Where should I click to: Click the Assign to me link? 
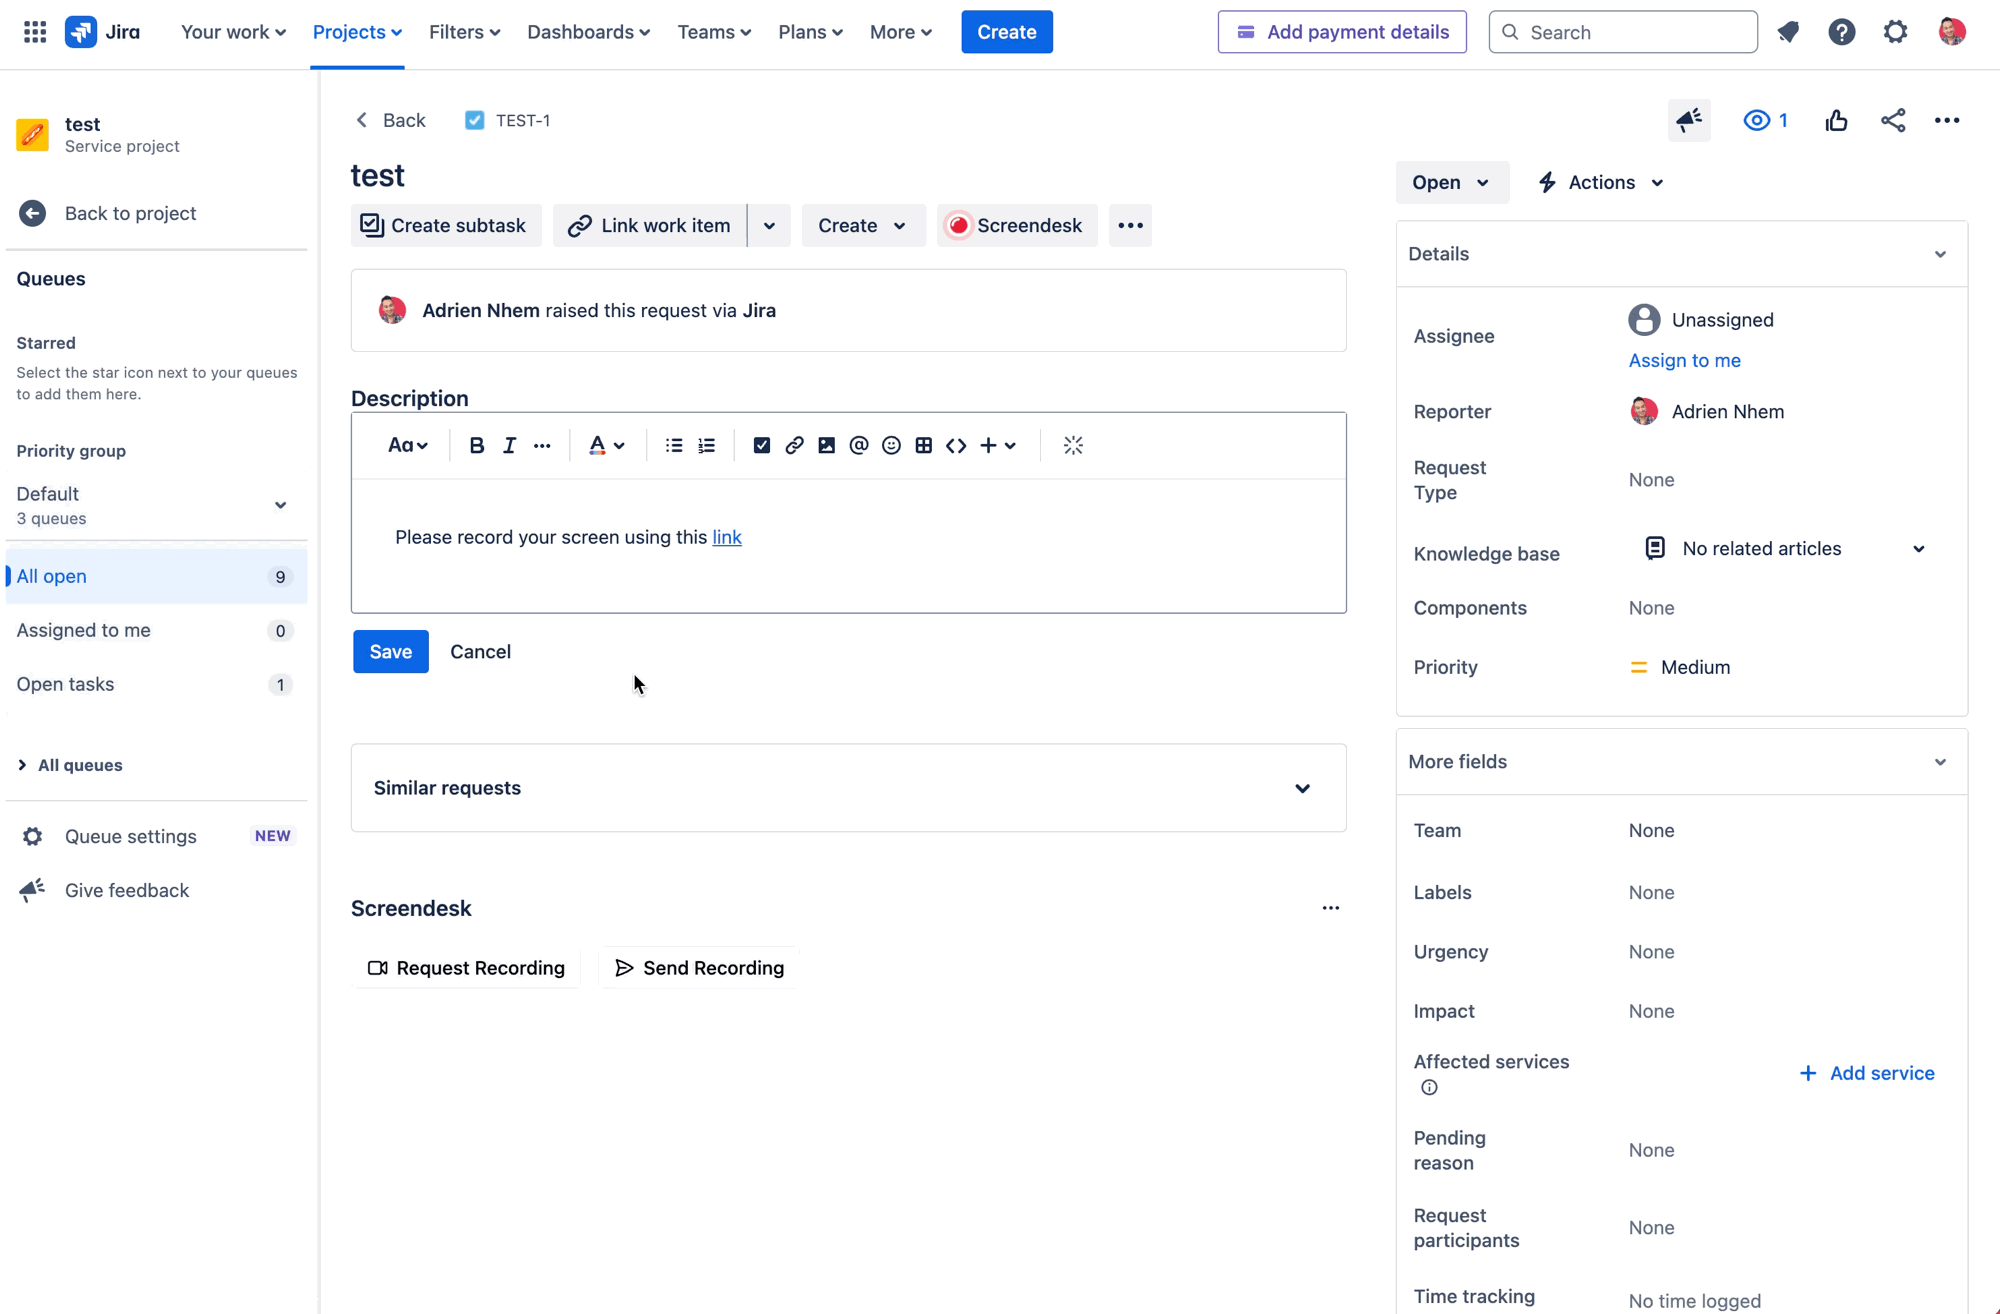click(1684, 360)
